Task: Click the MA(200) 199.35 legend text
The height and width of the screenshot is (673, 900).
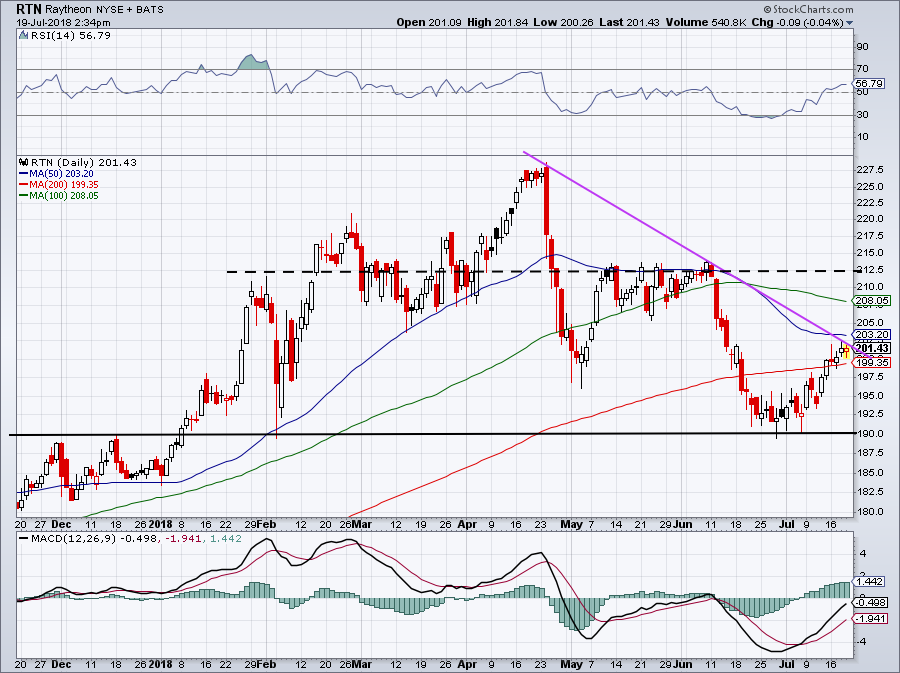Action: point(64,184)
